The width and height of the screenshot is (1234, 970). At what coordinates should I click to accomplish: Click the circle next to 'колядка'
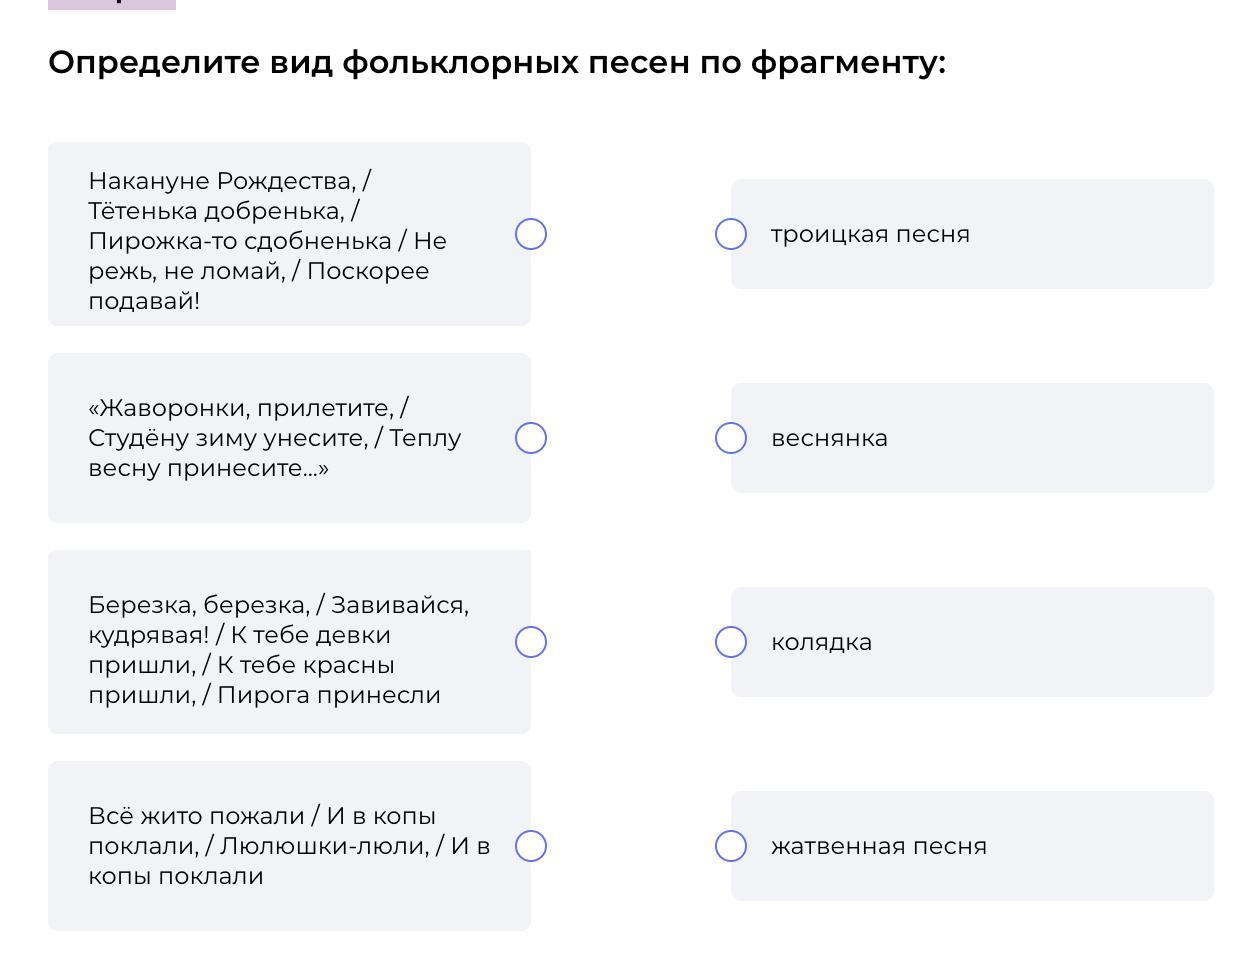[731, 642]
